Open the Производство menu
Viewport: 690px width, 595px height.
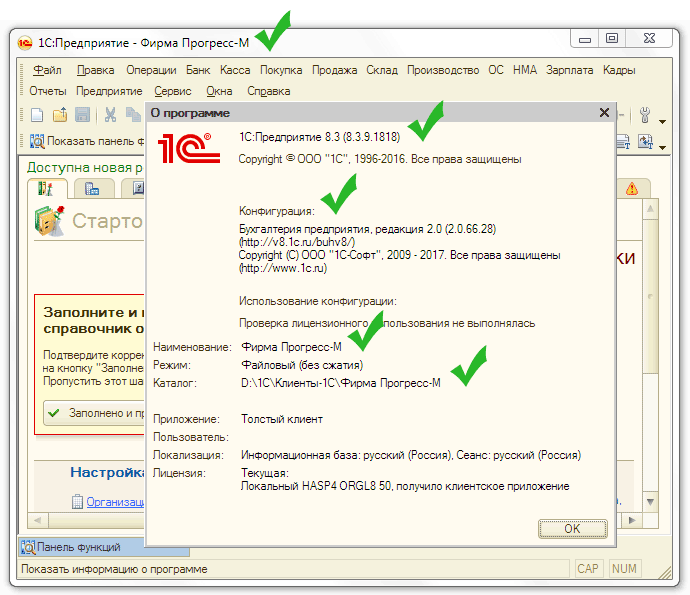(x=443, y=70)
